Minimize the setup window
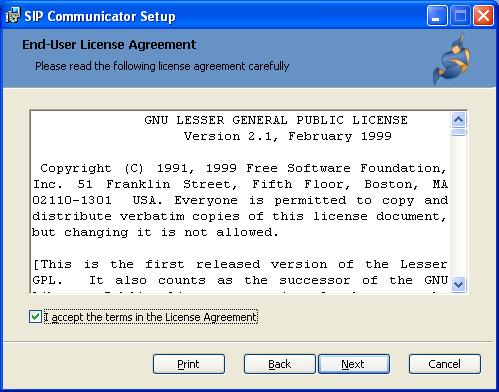The image size is (499, 392). point(437,16)
